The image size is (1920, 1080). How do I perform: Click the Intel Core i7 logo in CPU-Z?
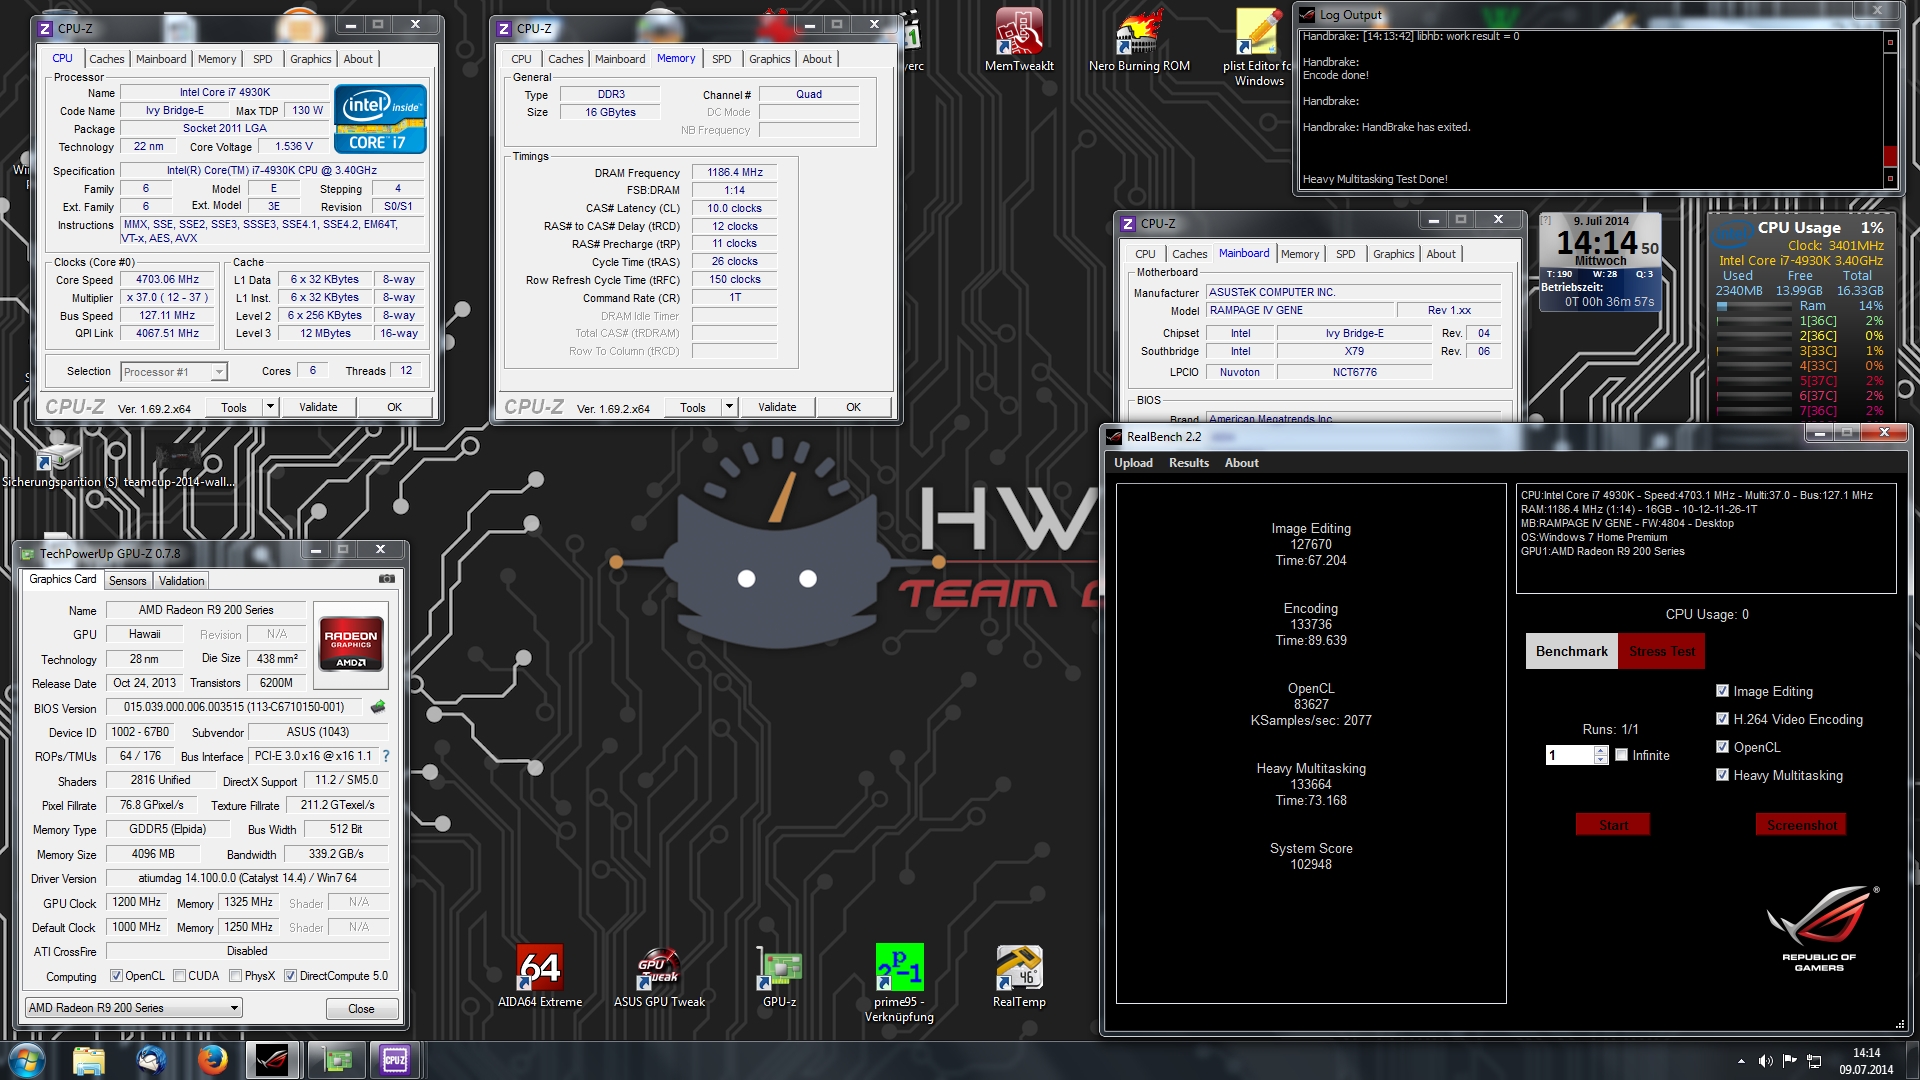pyautogui.click(x=381, y=119)
